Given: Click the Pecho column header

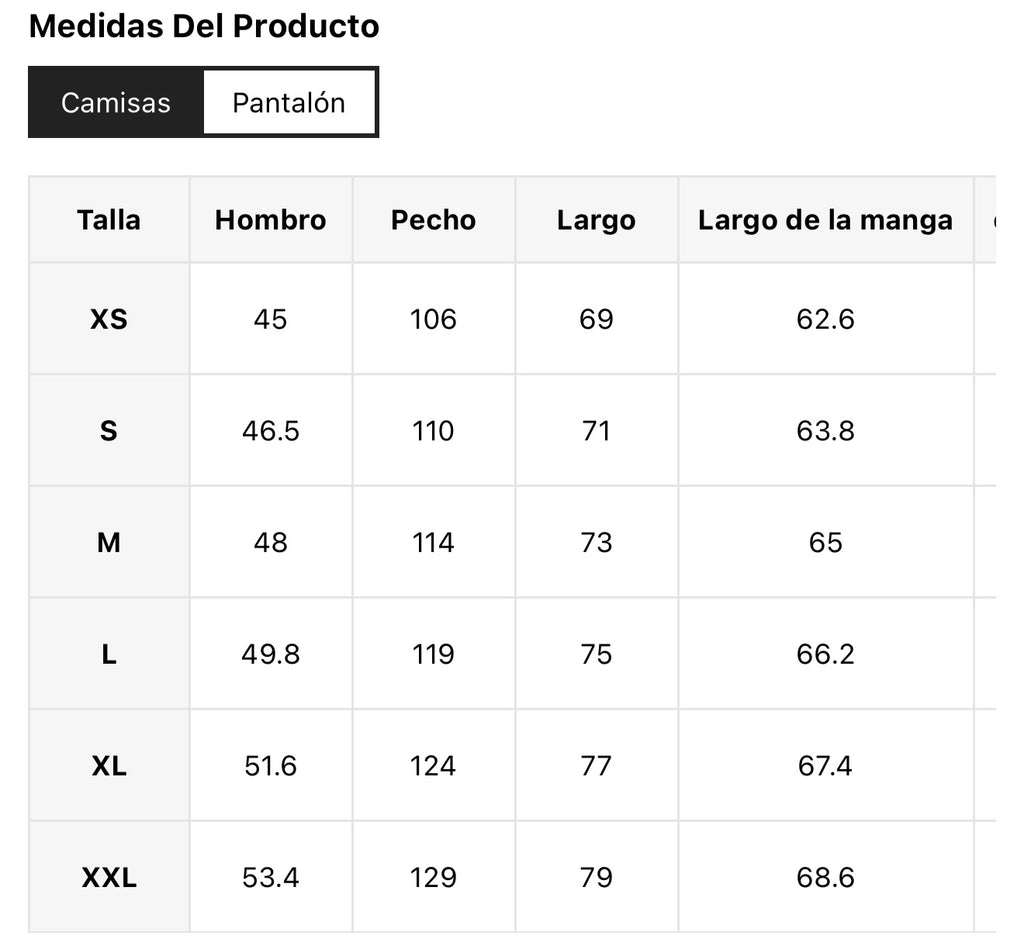Looking at the screenshot, I should (434, 220).
